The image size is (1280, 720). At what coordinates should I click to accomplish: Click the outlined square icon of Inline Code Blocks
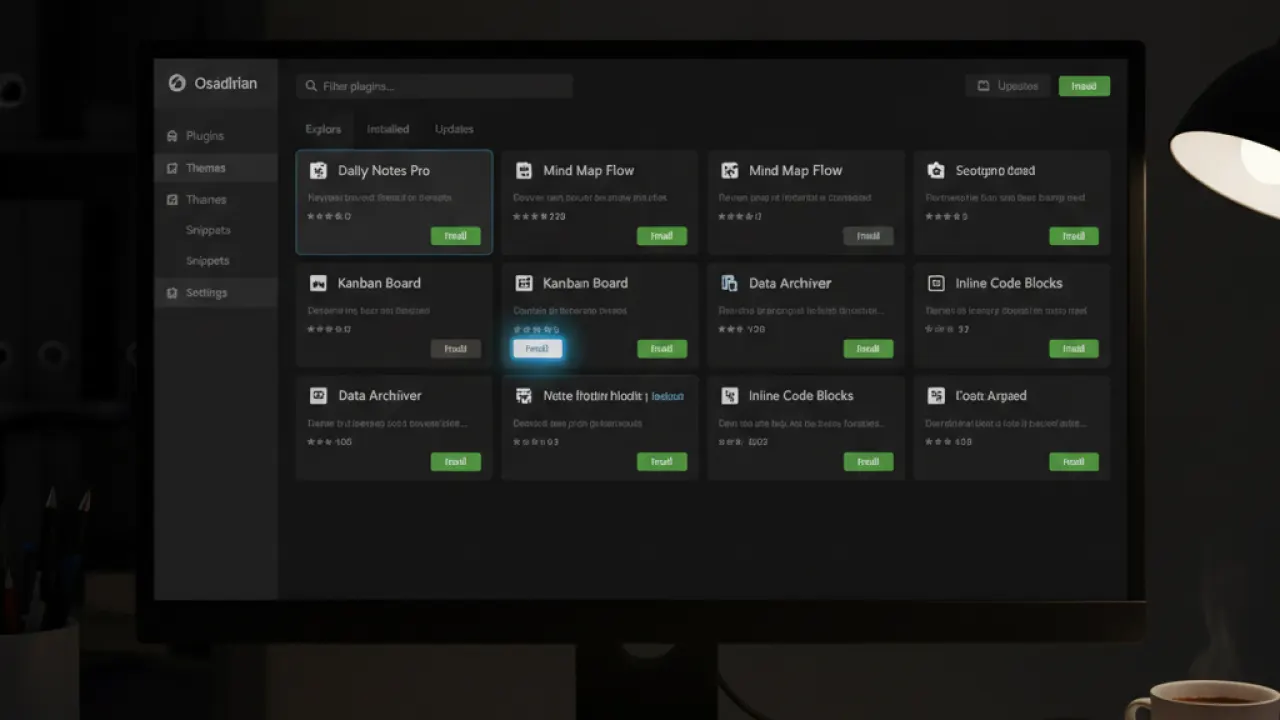[x=936, y=283]
